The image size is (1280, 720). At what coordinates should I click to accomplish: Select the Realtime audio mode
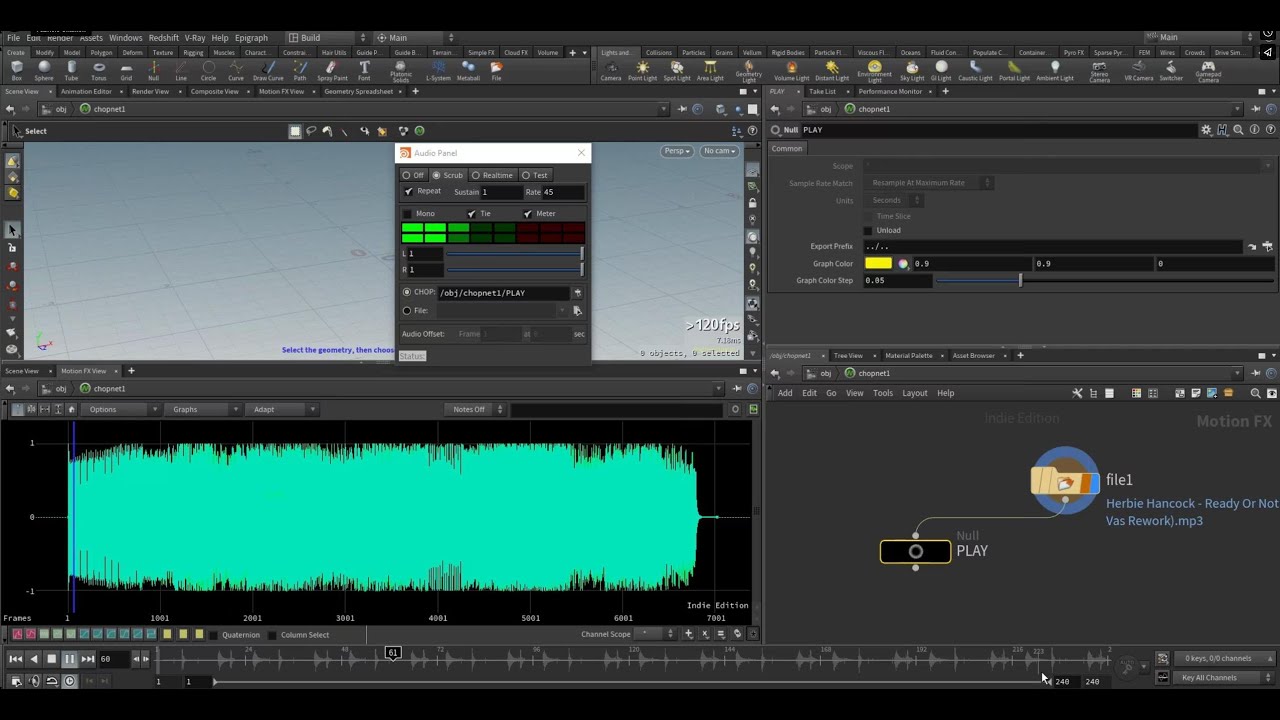coord(492,175)
